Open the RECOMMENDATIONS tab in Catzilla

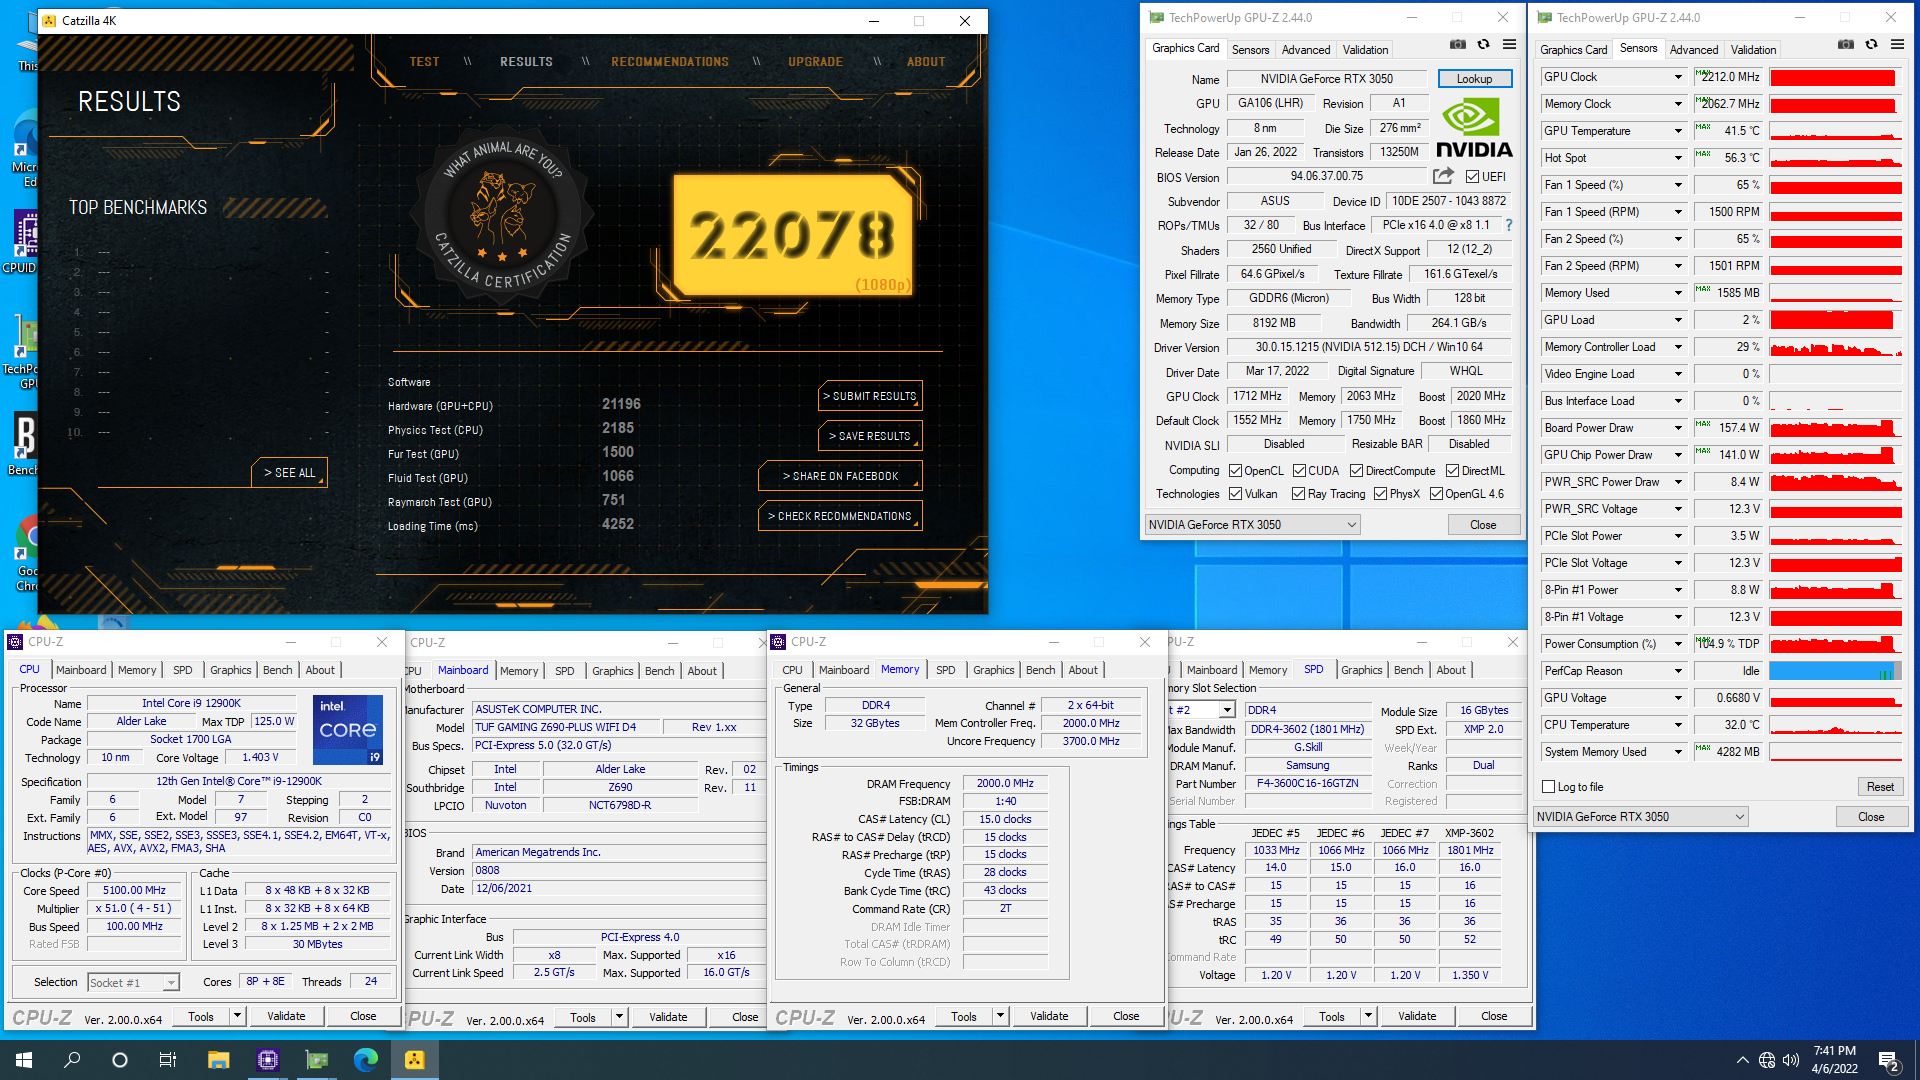click(670, 62)
